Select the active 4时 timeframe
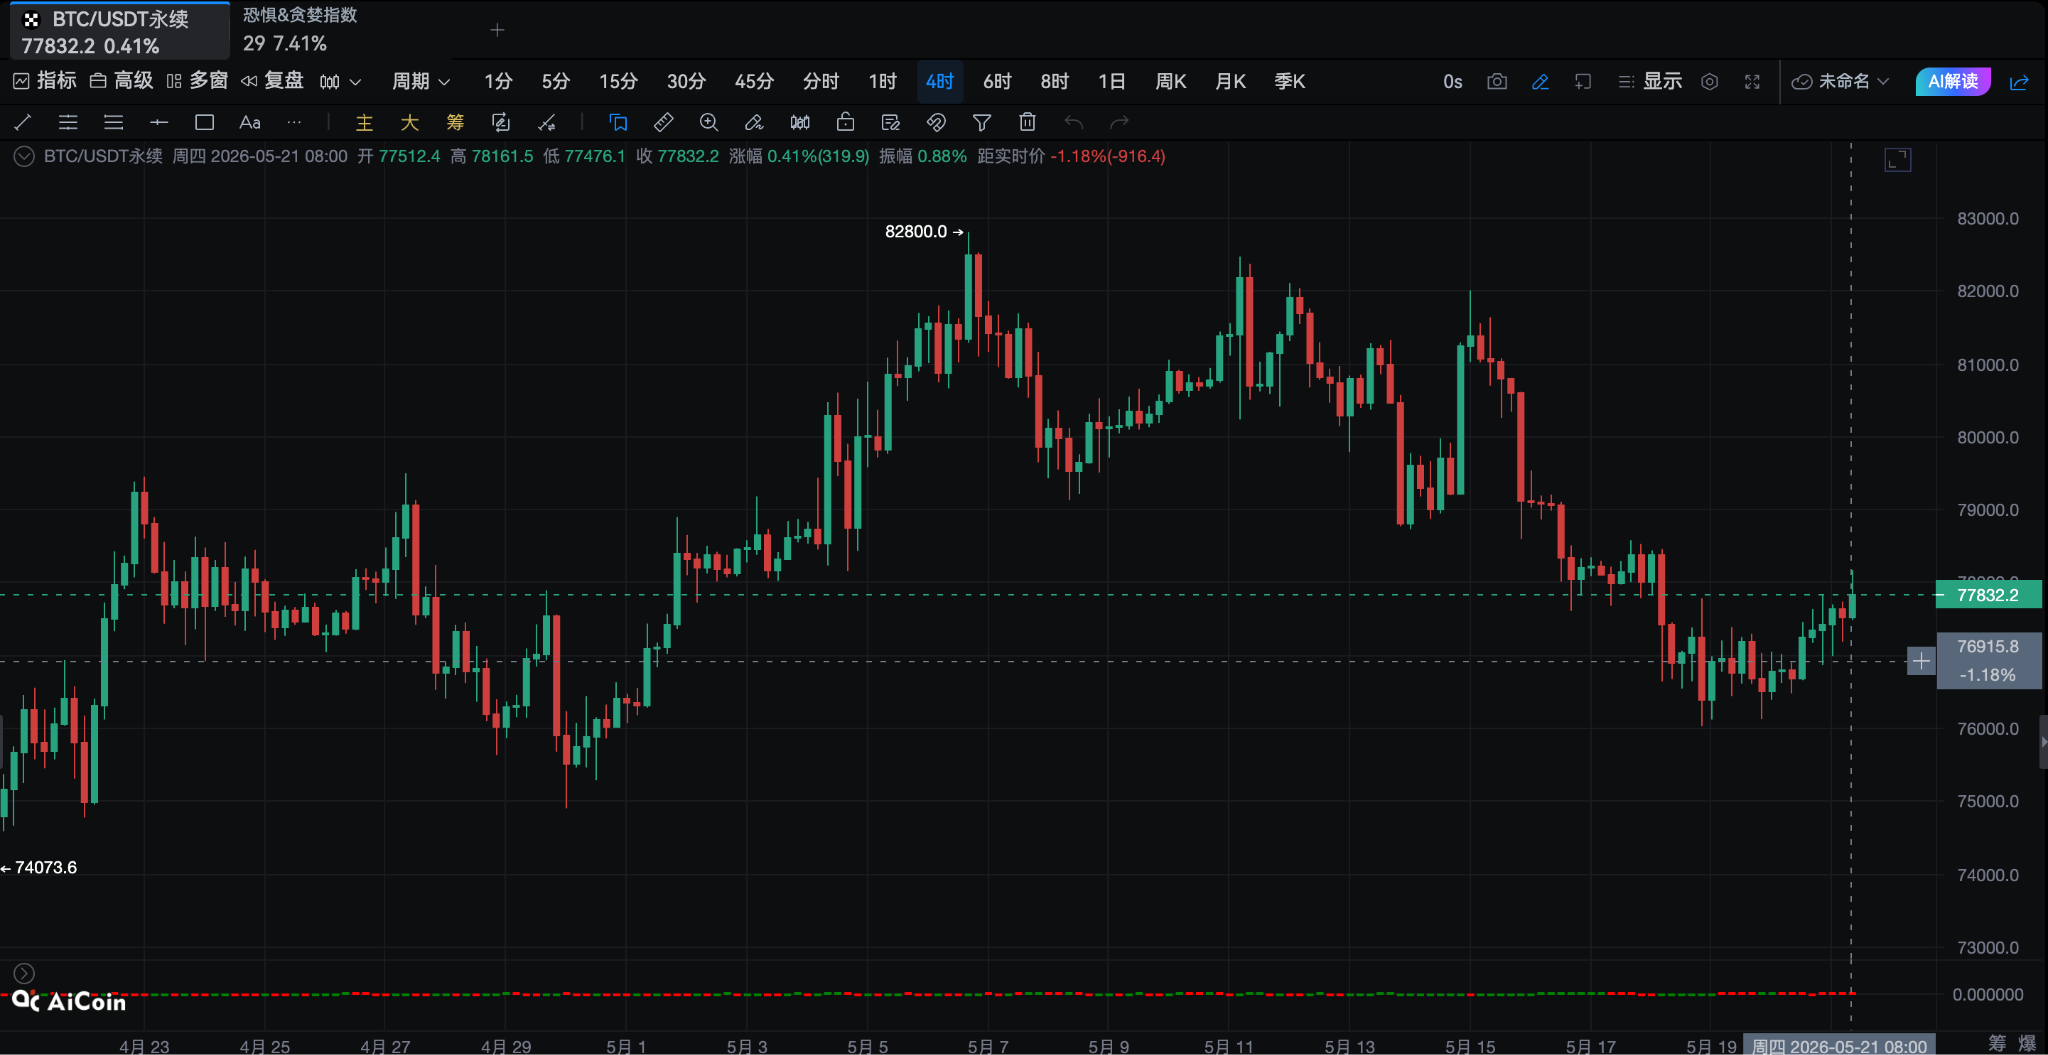Screen dimensions: 2048x1055 [x=940, y=81]
